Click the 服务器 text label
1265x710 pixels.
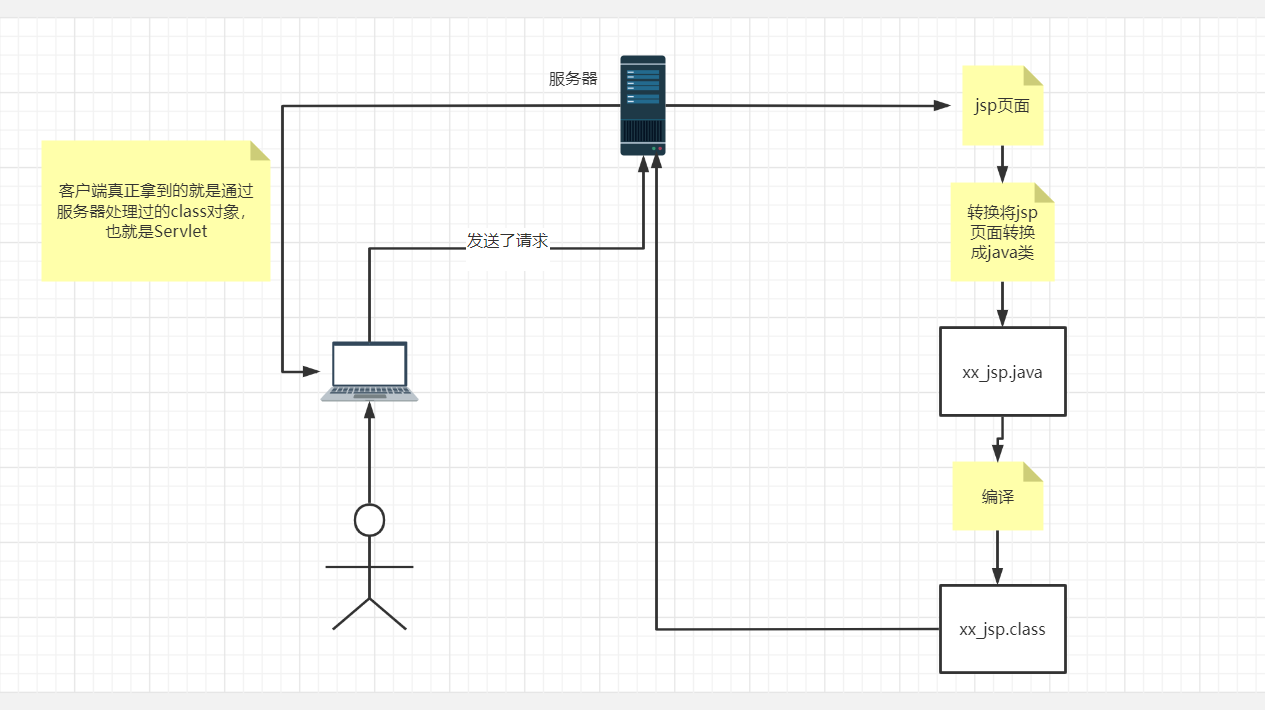(x=573, y=78)
